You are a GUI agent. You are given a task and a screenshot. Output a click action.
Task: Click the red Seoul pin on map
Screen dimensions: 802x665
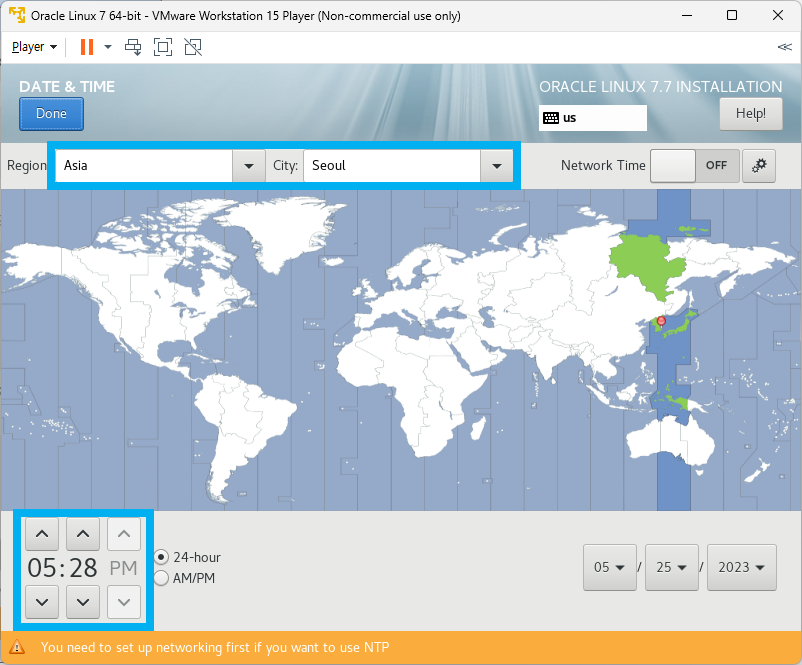(661, 321)
